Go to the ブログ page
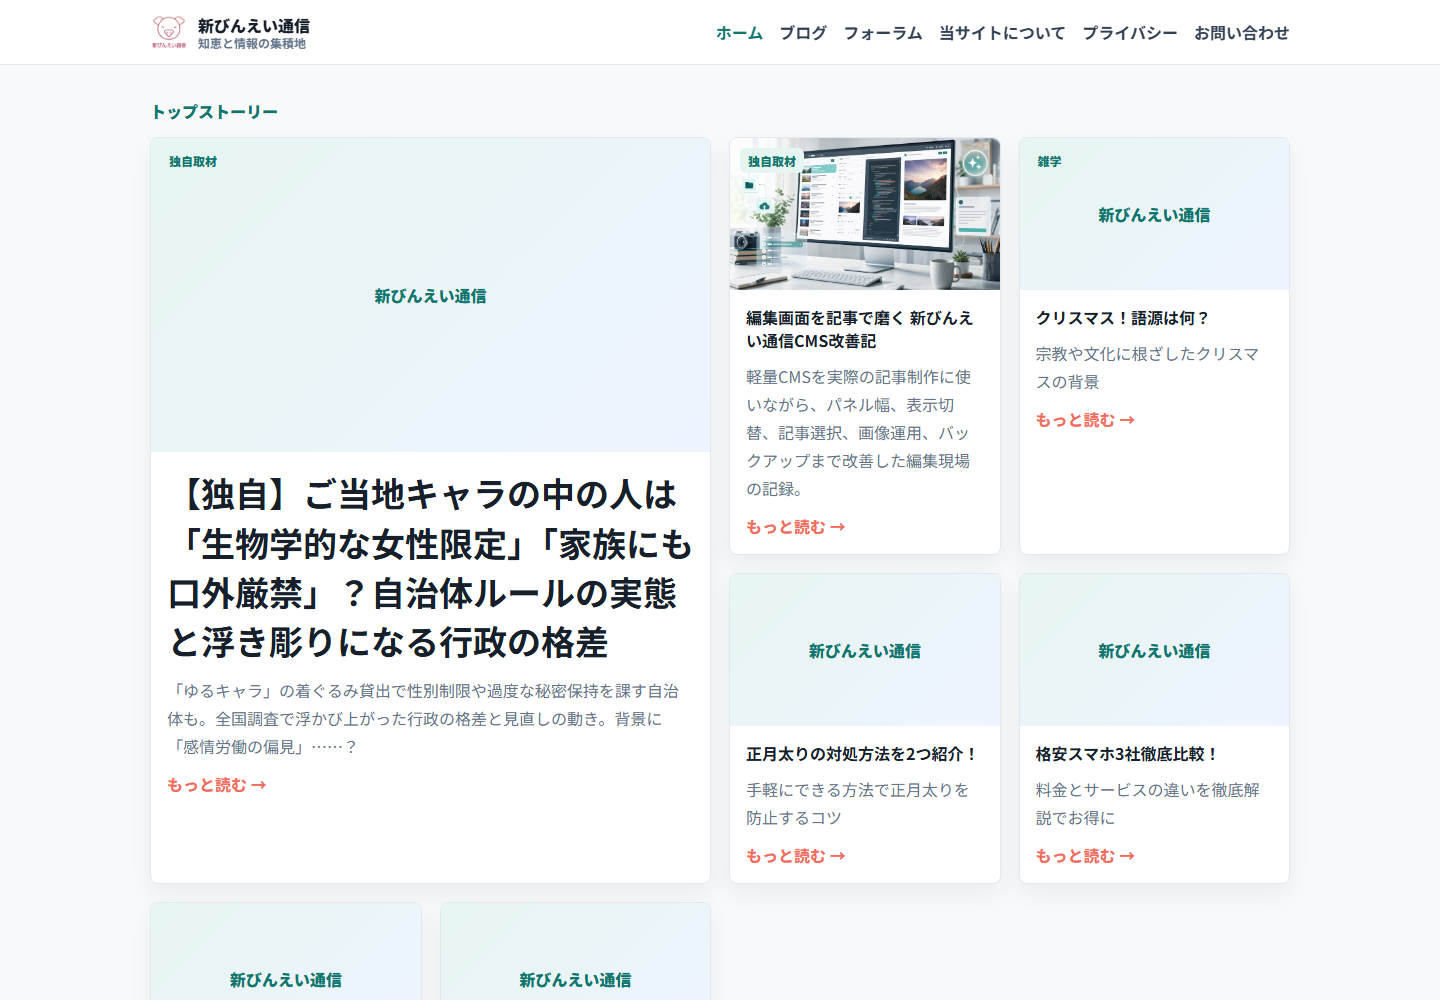The height and width of the screenshot is (1000, 1440). tap(803, 33)
